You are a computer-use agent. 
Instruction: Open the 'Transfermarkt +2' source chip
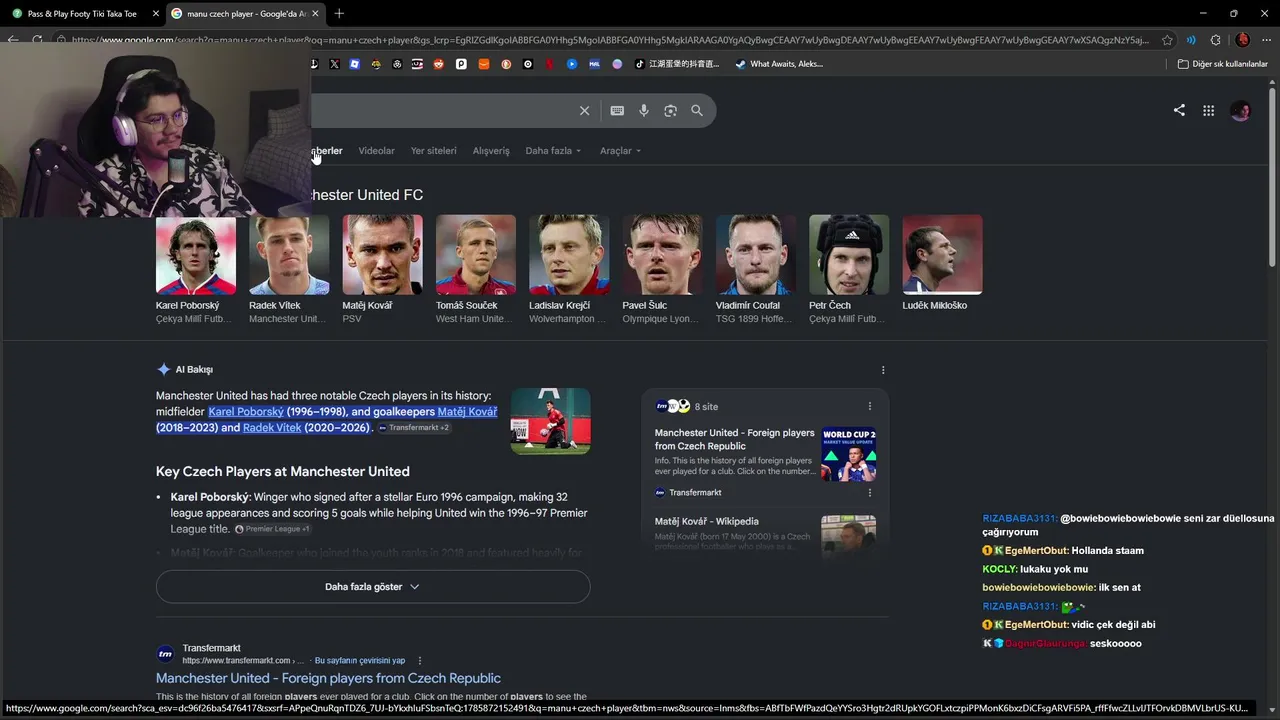click(414, 428)
